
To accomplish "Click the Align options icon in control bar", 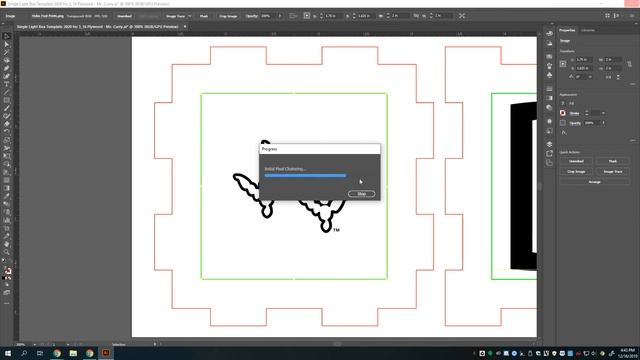I will 293,16.
